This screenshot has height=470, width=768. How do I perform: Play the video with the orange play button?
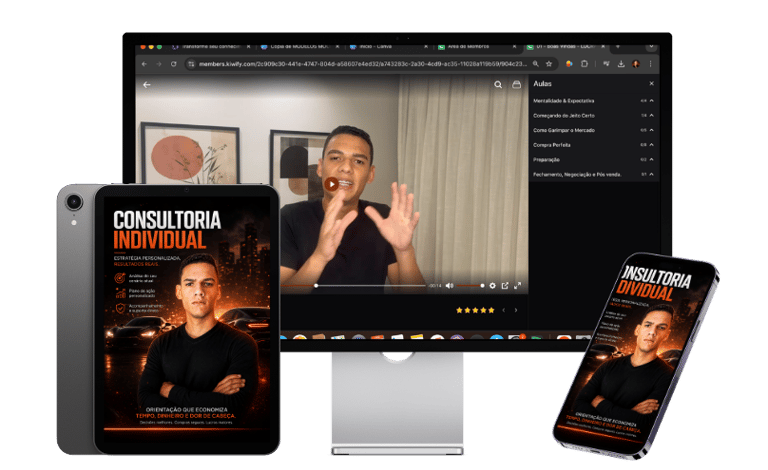click(x=332, y=184)
